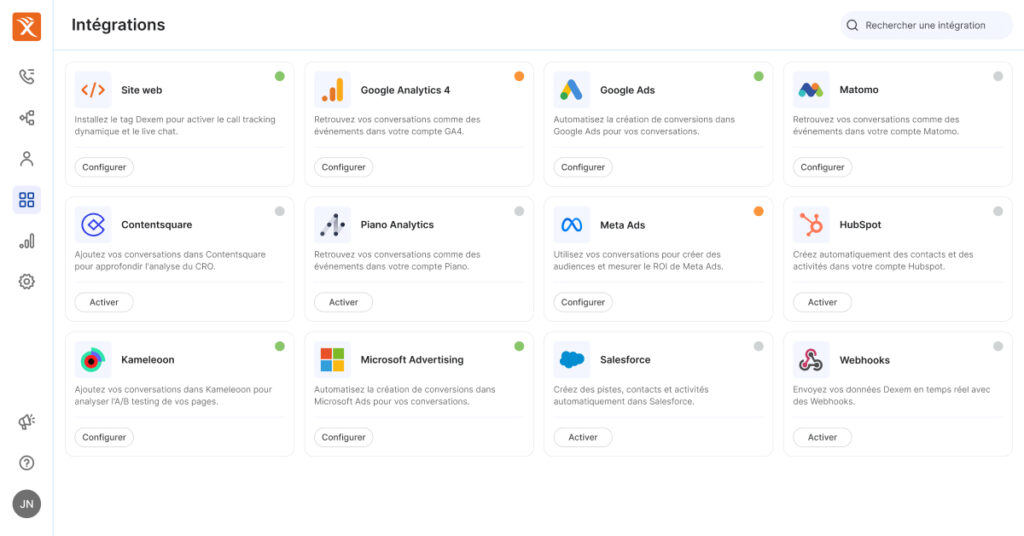Click the Piano Analytics card title
Image resolution: width=1024 pixels, height=536 pixels.
tap(397, 225)
